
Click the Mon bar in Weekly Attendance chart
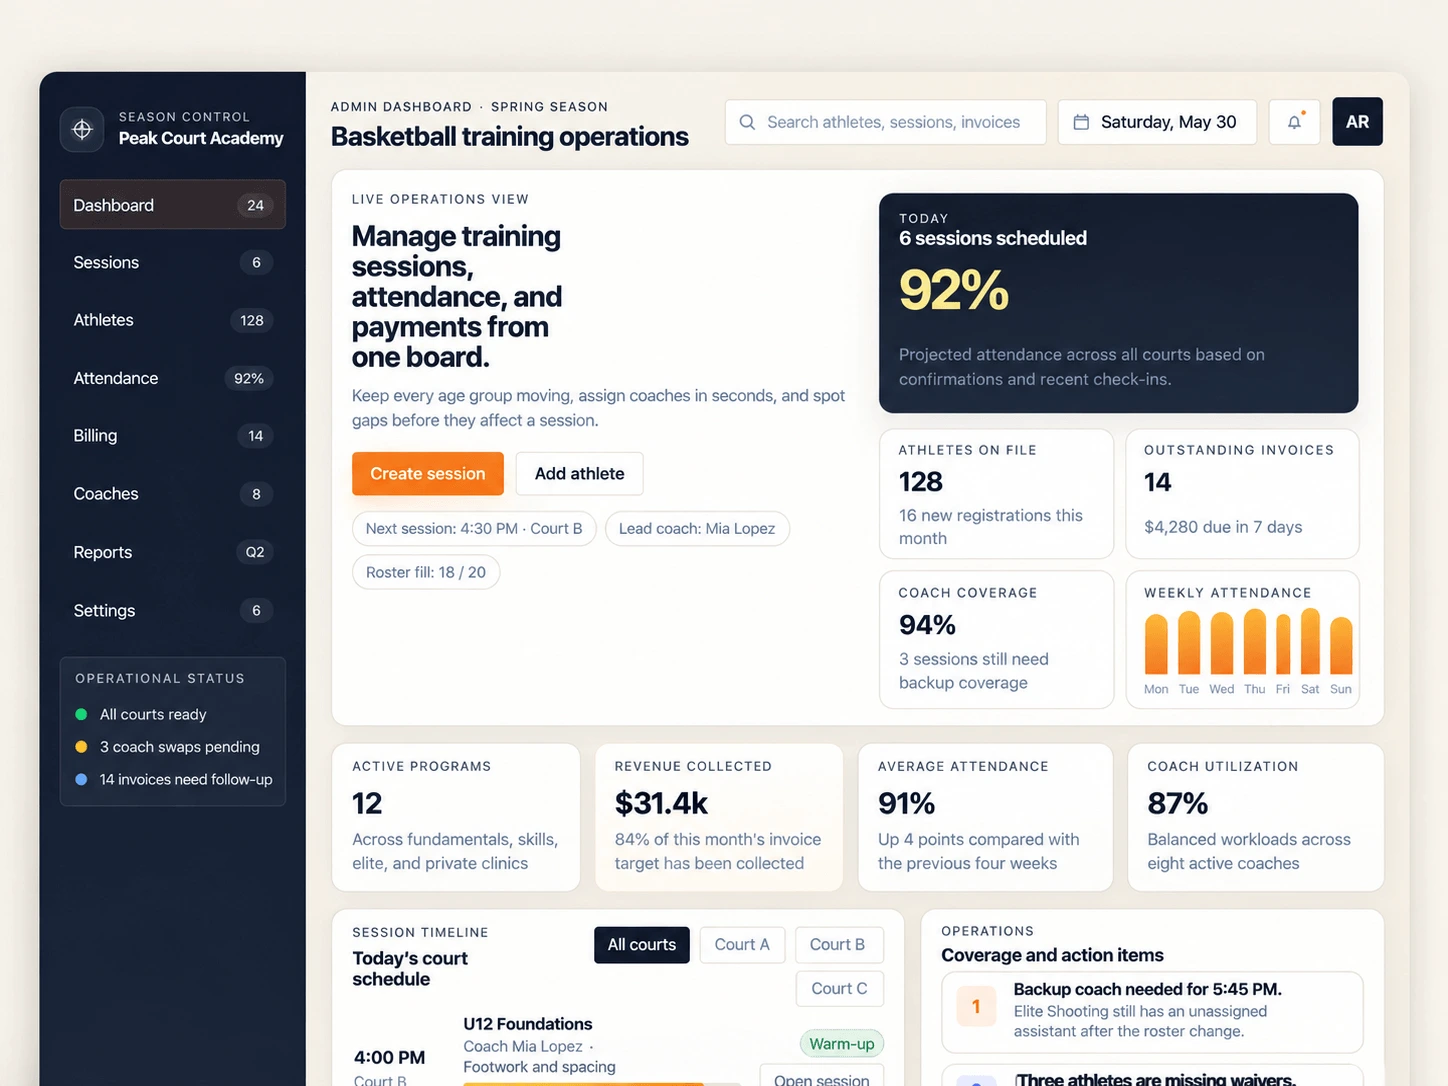pyautogui.click(x=1156, y=644)
